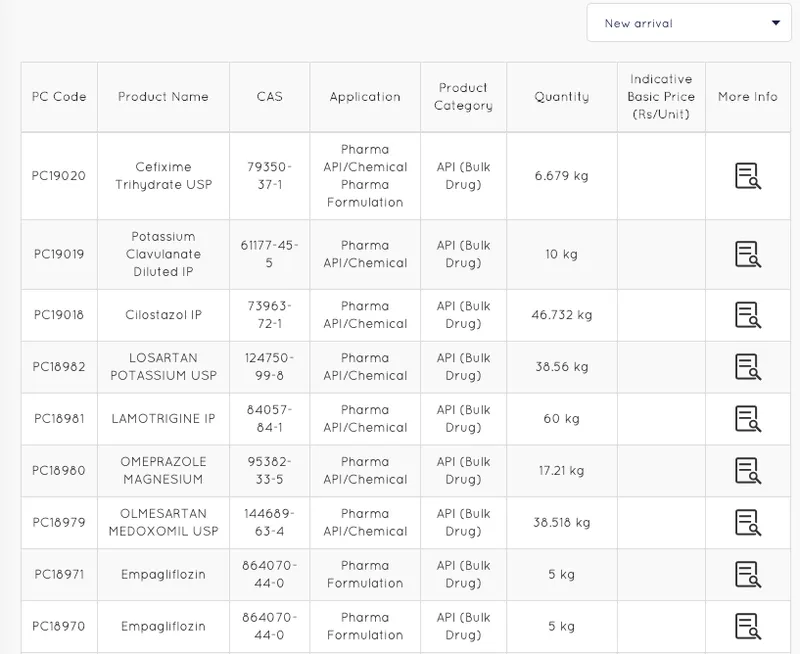Click the CAS column header
This screenshot has height=654, width=800.
tap(269, 97)
